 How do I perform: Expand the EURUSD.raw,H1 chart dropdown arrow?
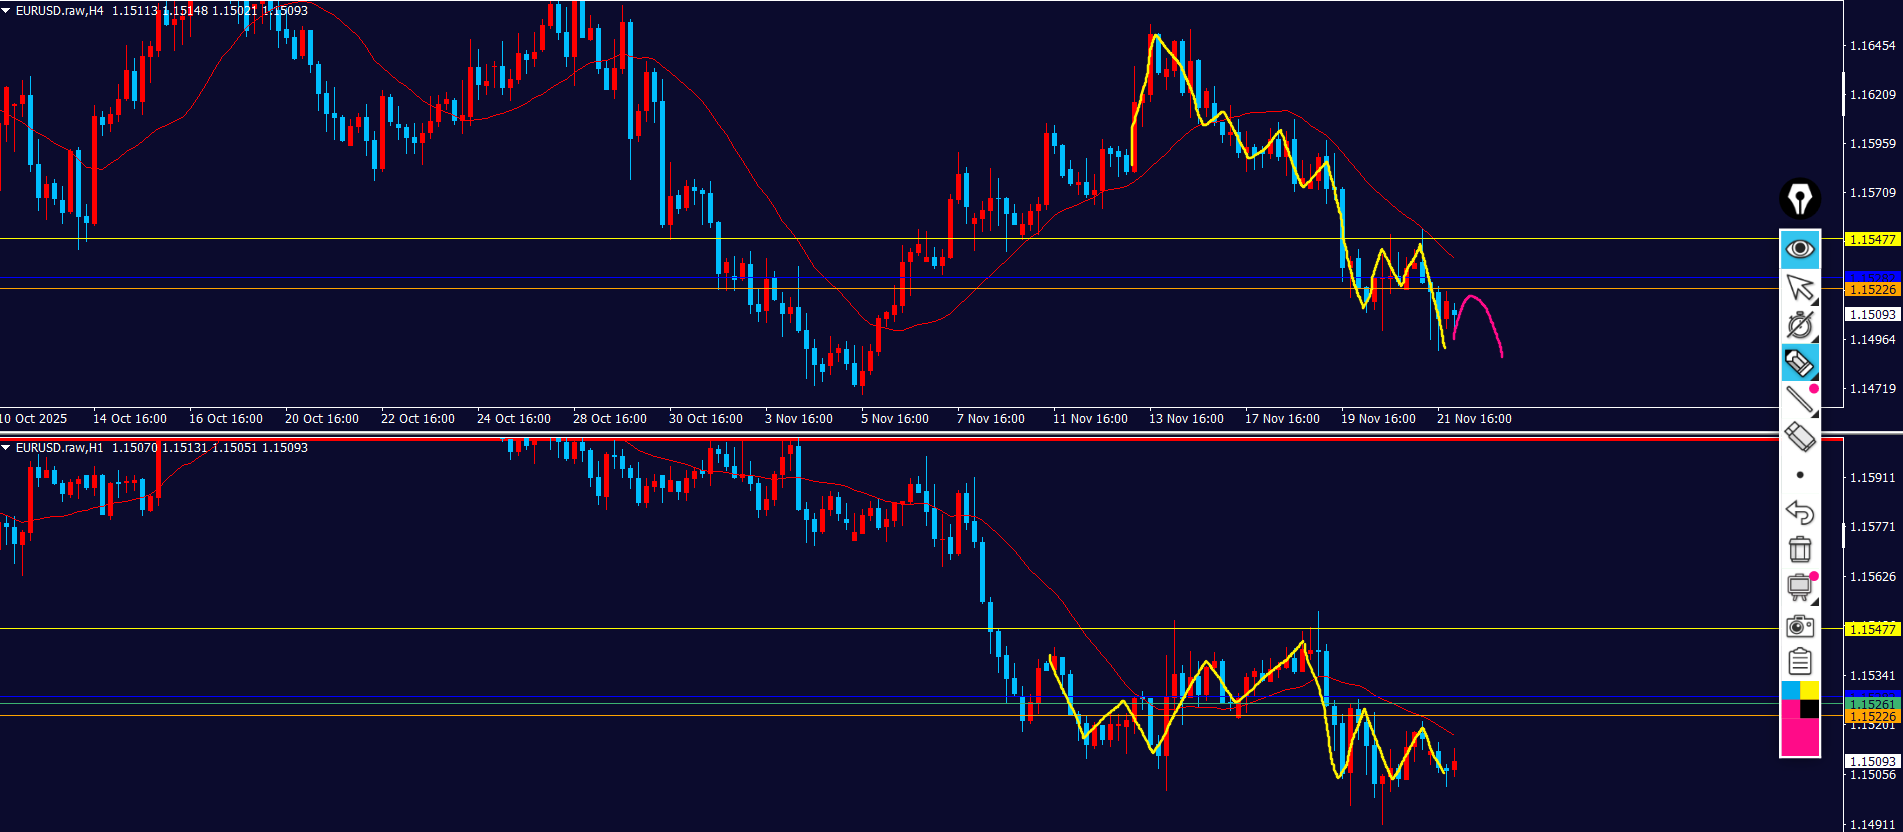7,448
